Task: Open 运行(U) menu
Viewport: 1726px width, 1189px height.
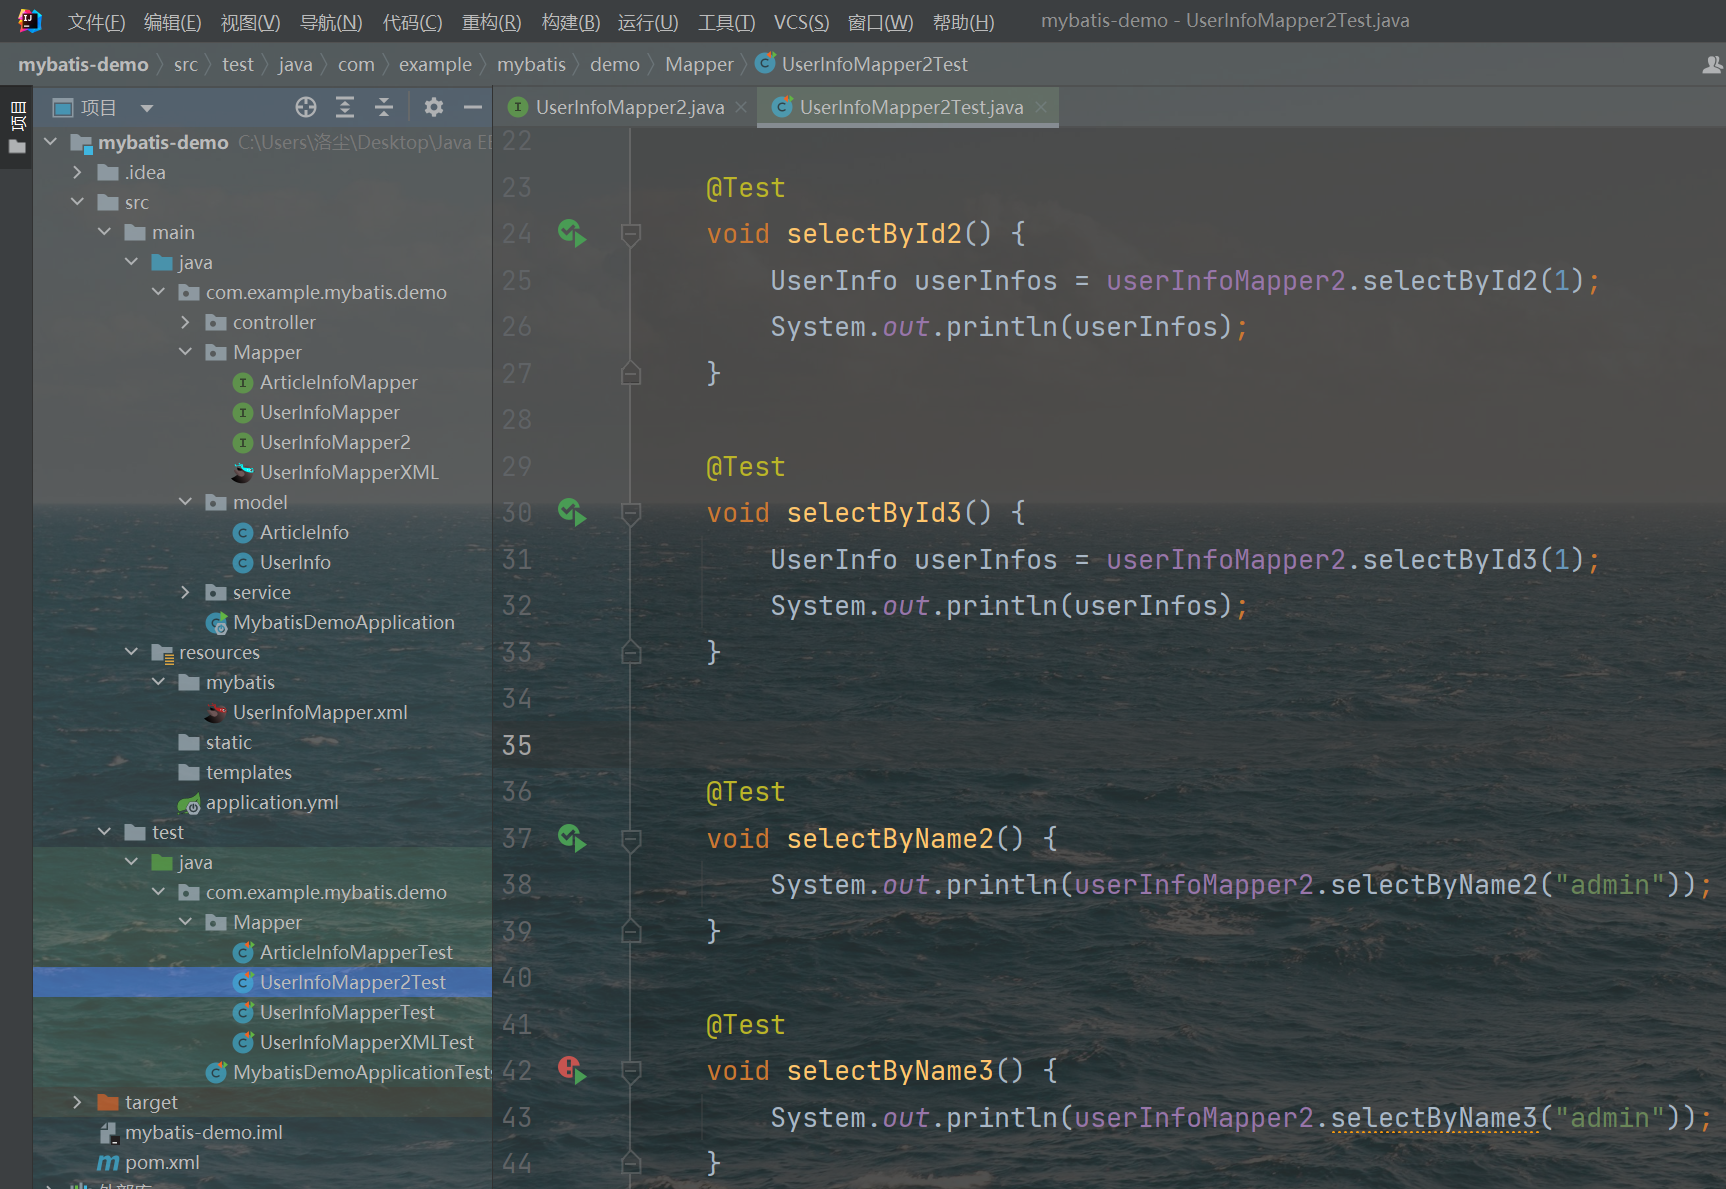Action: 647,22
